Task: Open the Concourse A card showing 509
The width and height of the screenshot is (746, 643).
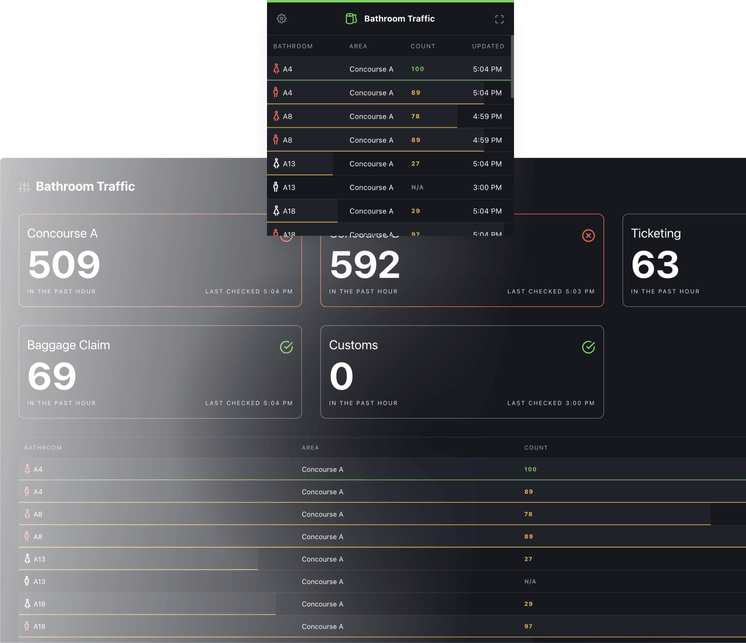Action: coord(160,260)
